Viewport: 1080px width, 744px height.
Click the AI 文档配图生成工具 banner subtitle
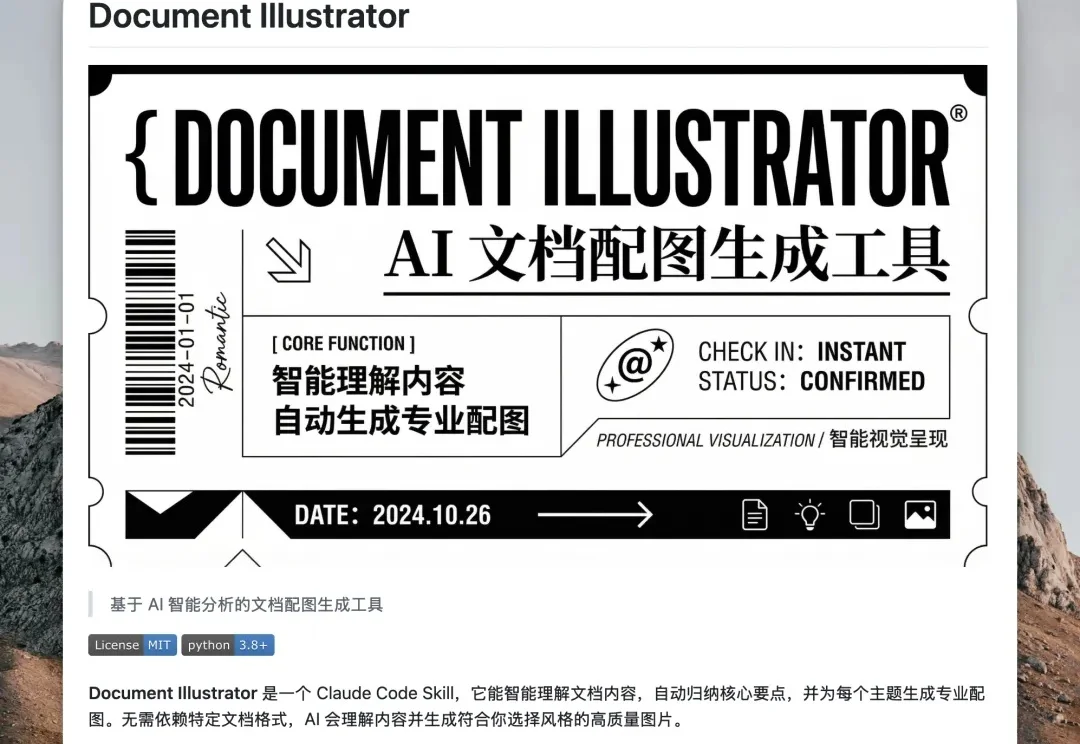click(x=666, y=256)
